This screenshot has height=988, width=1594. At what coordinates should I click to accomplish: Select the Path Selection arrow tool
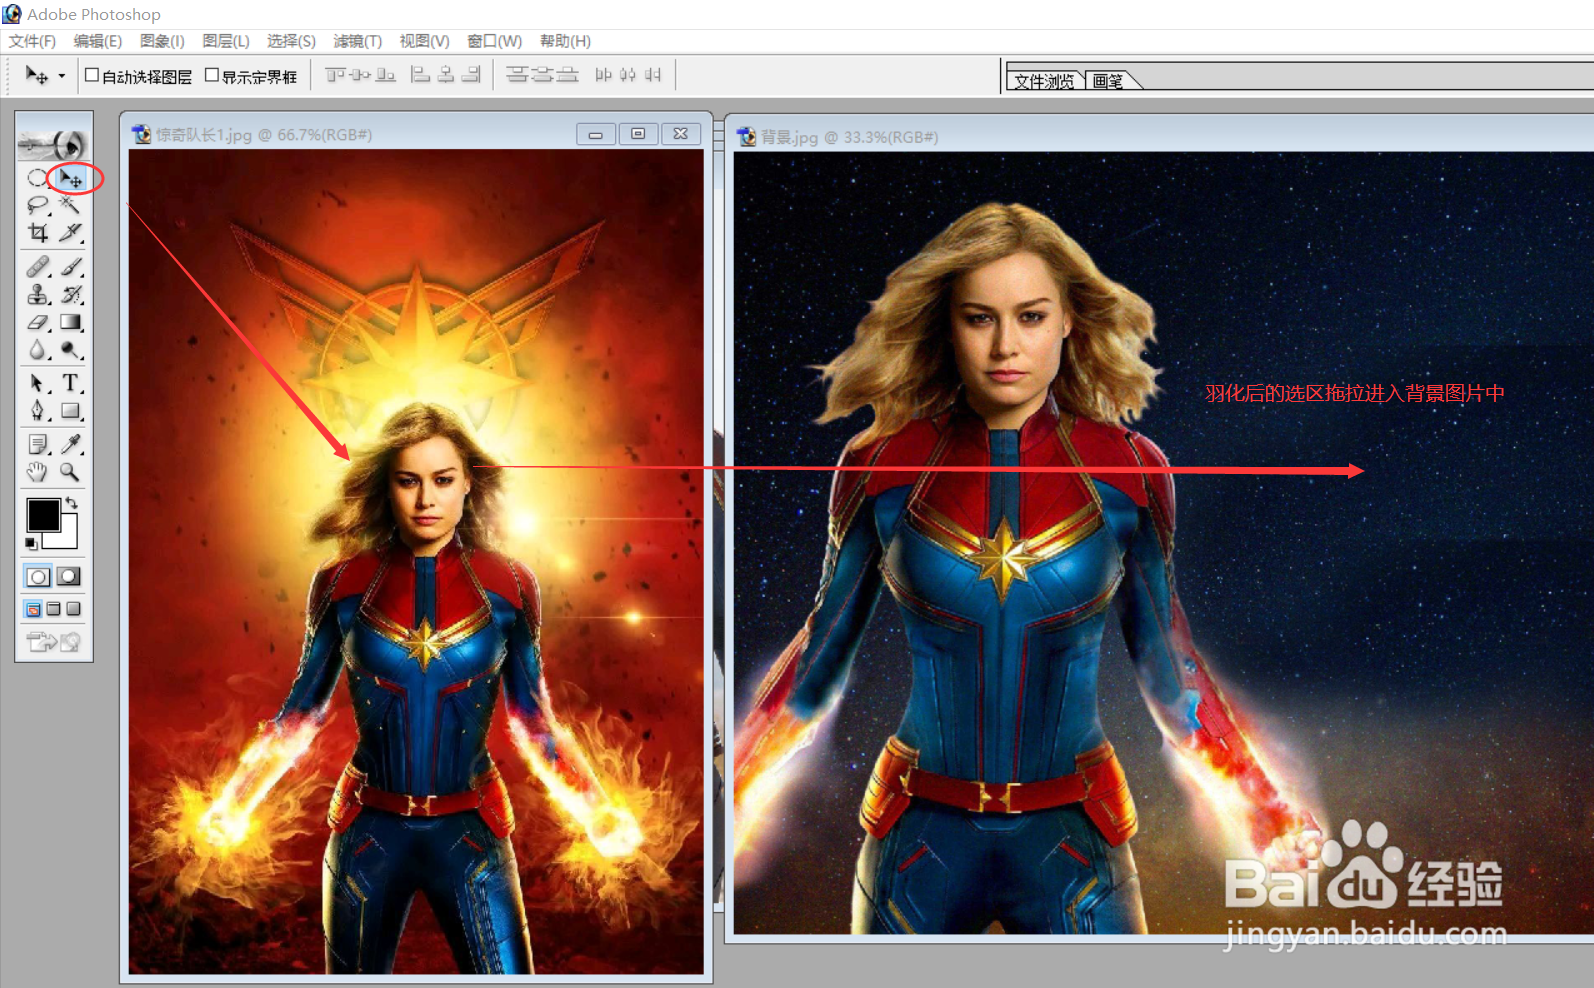[x=38, y=383]
